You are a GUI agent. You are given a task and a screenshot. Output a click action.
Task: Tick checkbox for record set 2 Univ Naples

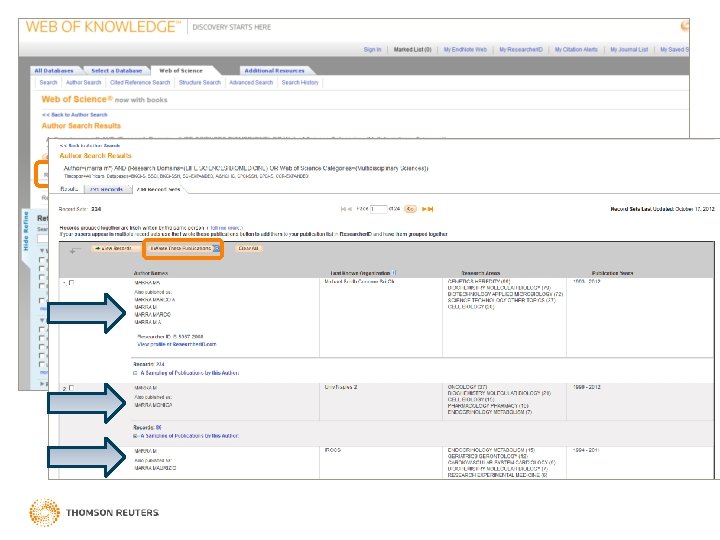coord(71,388)
